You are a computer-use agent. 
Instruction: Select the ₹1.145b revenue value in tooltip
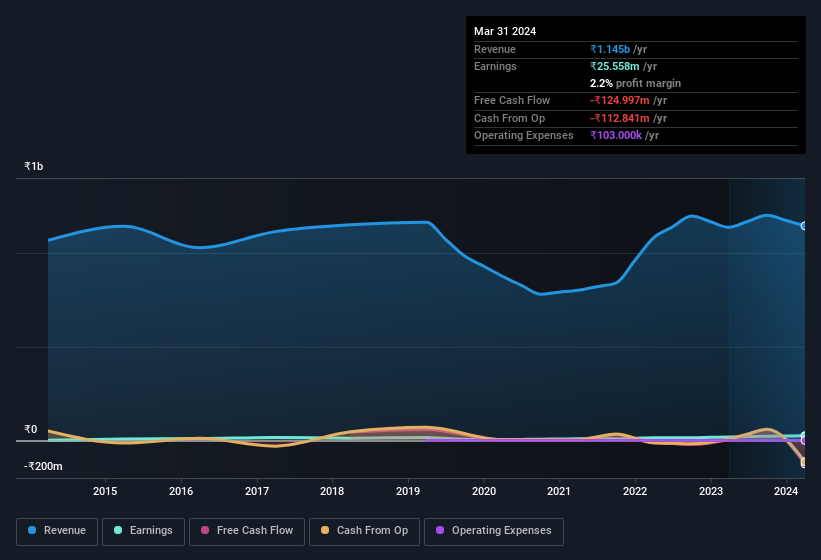click(609, 49)
